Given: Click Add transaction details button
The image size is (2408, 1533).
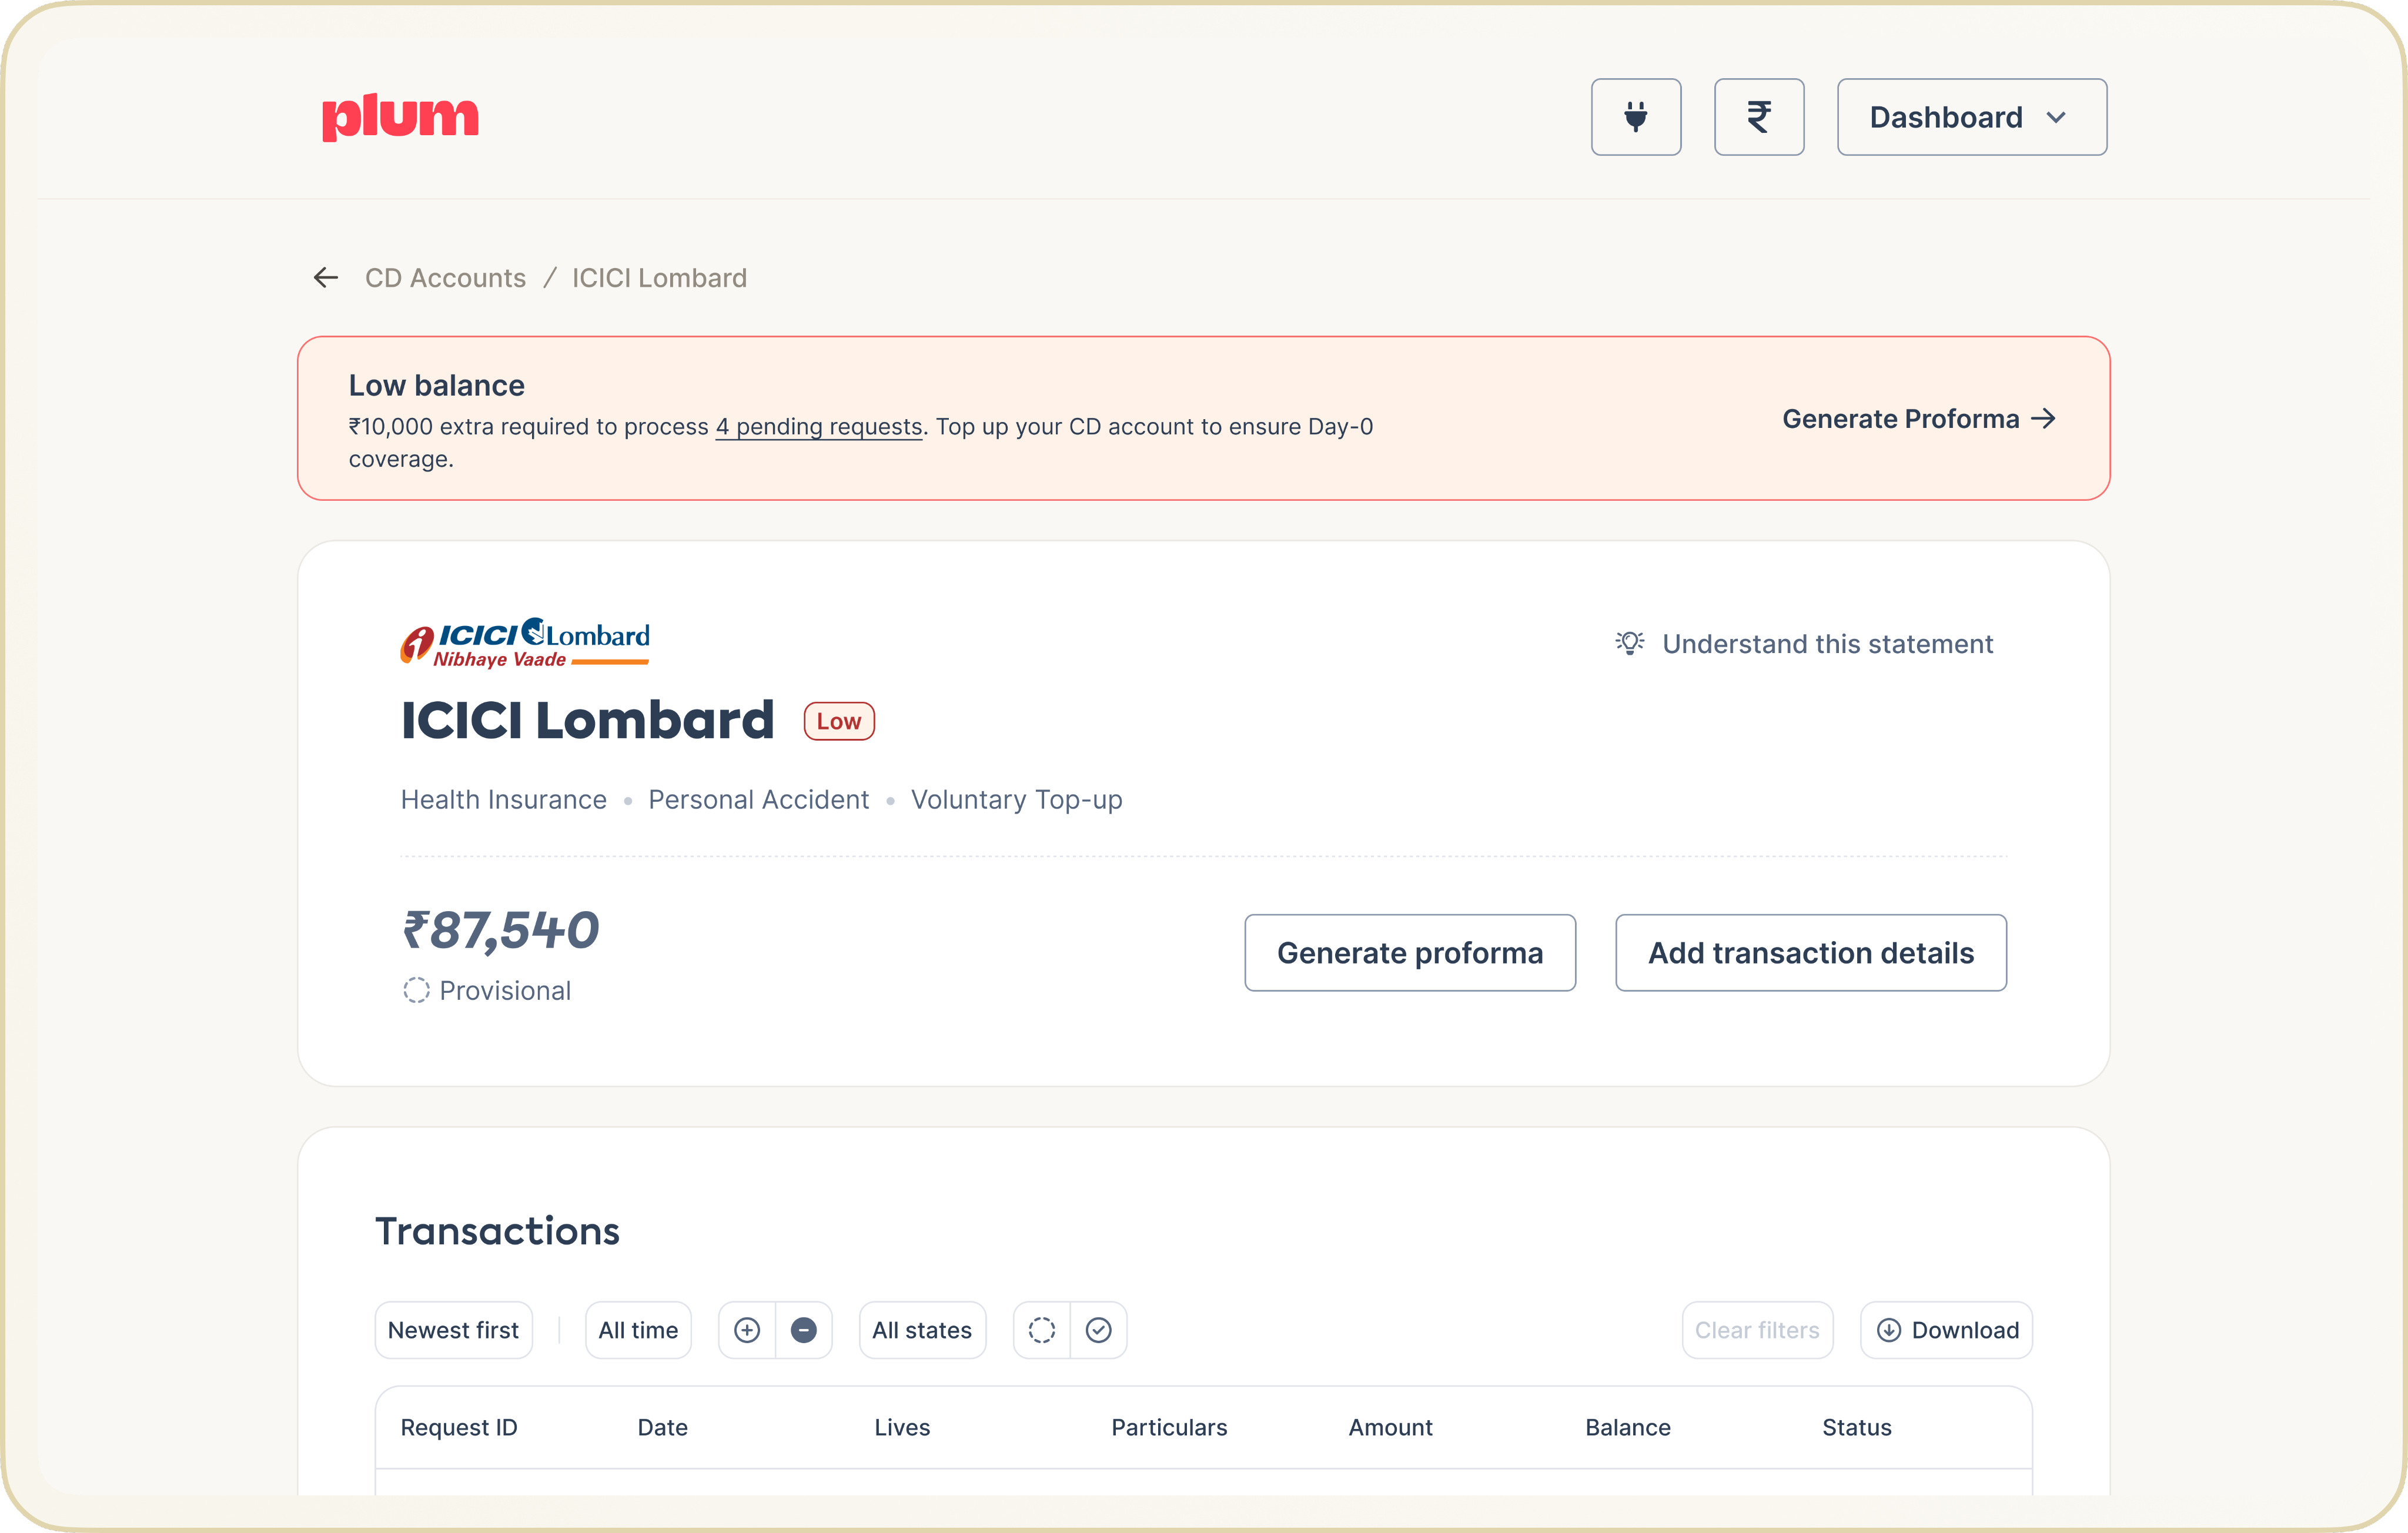Looking at the screenshot, I should tap(1810, 952).
